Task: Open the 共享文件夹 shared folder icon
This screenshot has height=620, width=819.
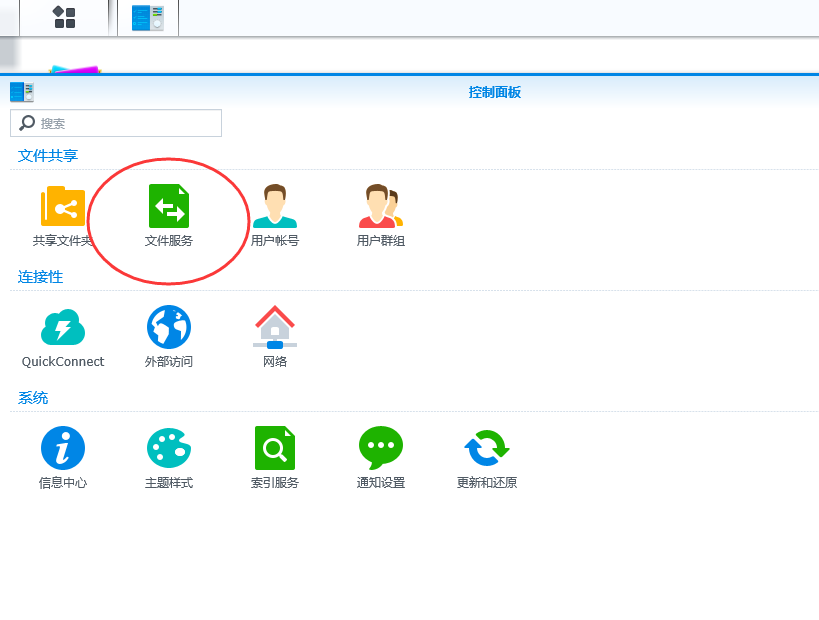Action: (x=63, y=206)
